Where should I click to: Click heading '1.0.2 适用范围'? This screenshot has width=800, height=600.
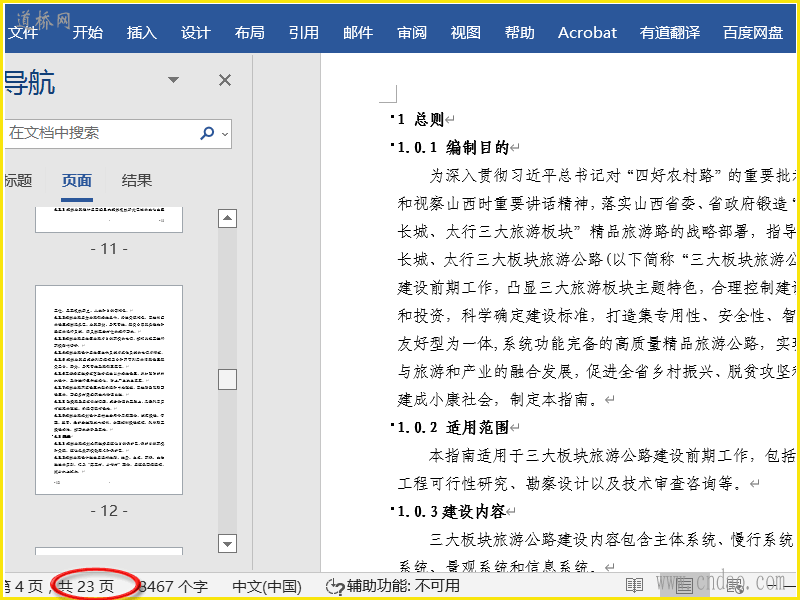[453, 428]
